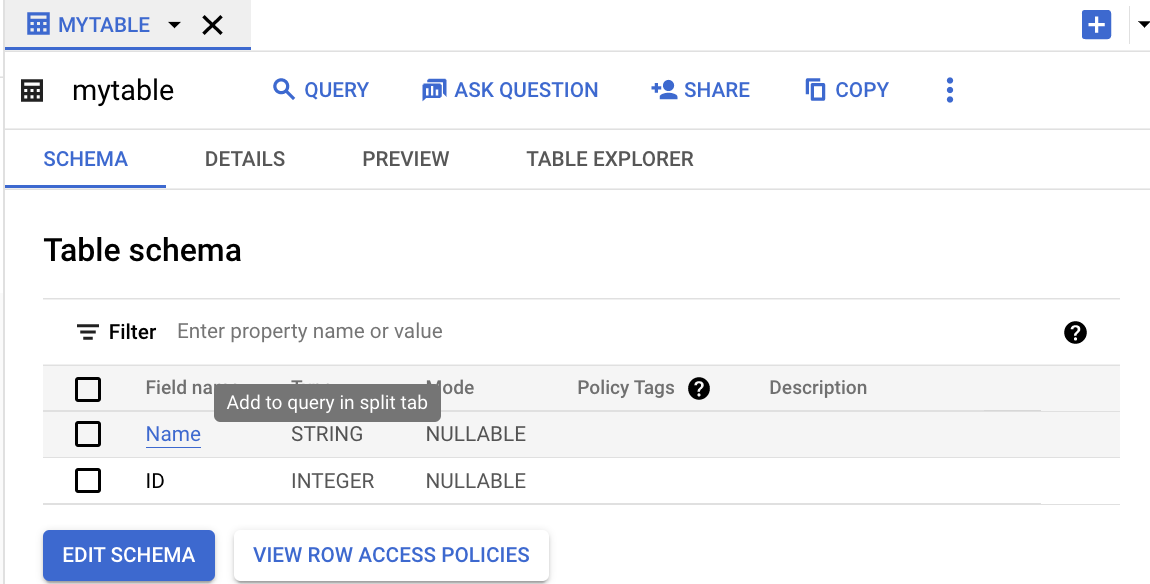
Task: Check the select-all fields checkbox
Action: click(87, 389)
